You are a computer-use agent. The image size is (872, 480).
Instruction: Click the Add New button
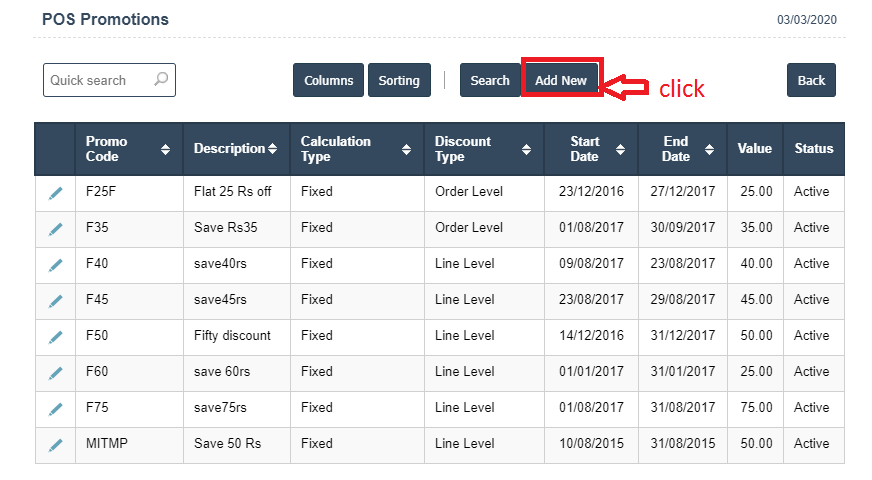[561, 81]
